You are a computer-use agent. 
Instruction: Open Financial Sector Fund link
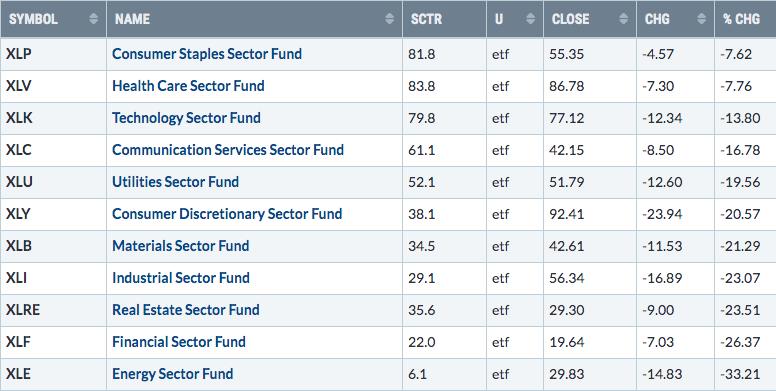pyautogui.click(x=179, y=342)
